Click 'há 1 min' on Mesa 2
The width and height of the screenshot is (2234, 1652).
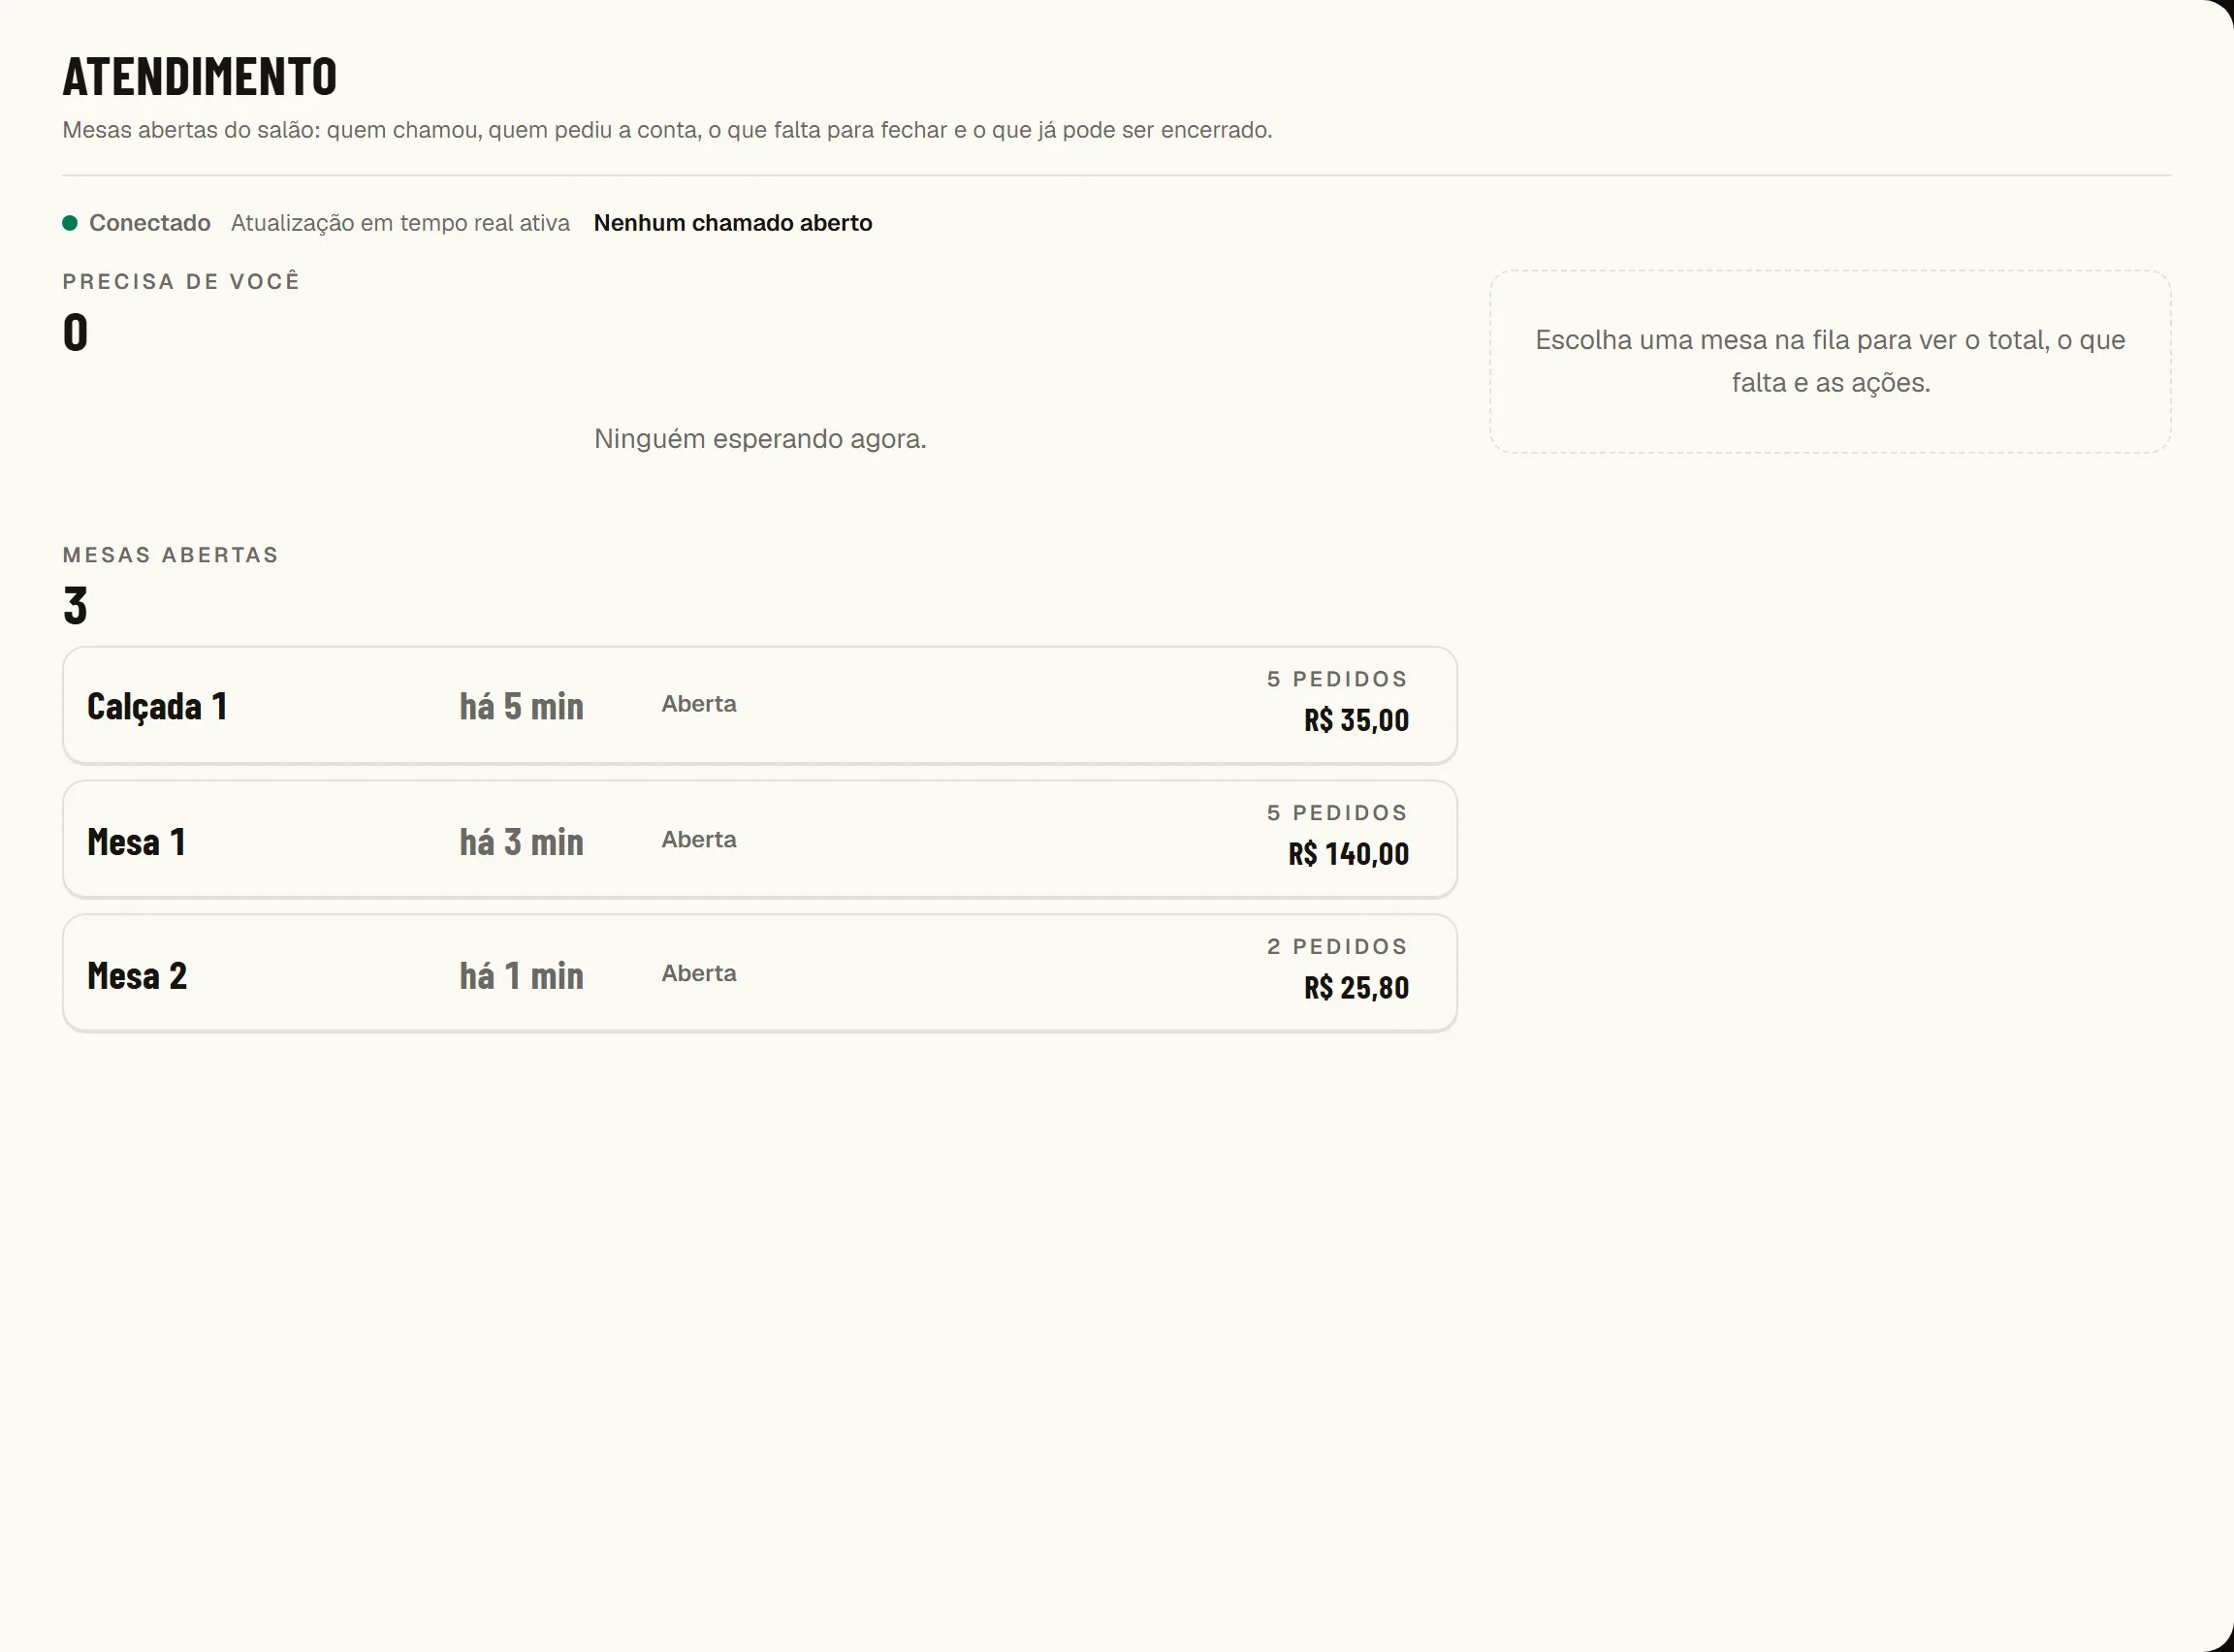coord(521,976)
